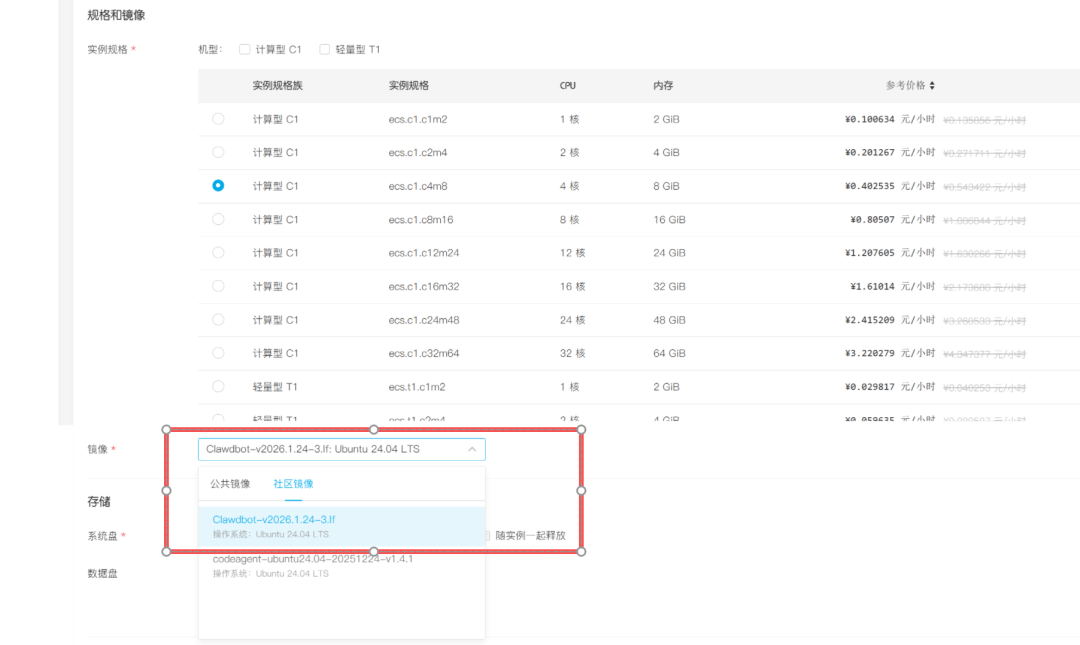Viewport: 1080px width, 645px height.
Task: Select the ecs.t1.c1m2 lightweight radio button
Action: (x=218, y=387)
